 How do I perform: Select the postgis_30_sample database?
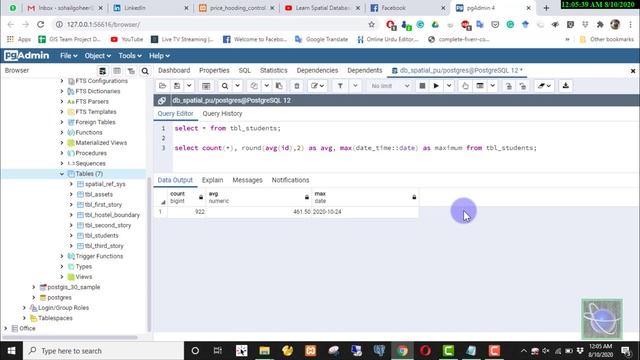point(73,287)
